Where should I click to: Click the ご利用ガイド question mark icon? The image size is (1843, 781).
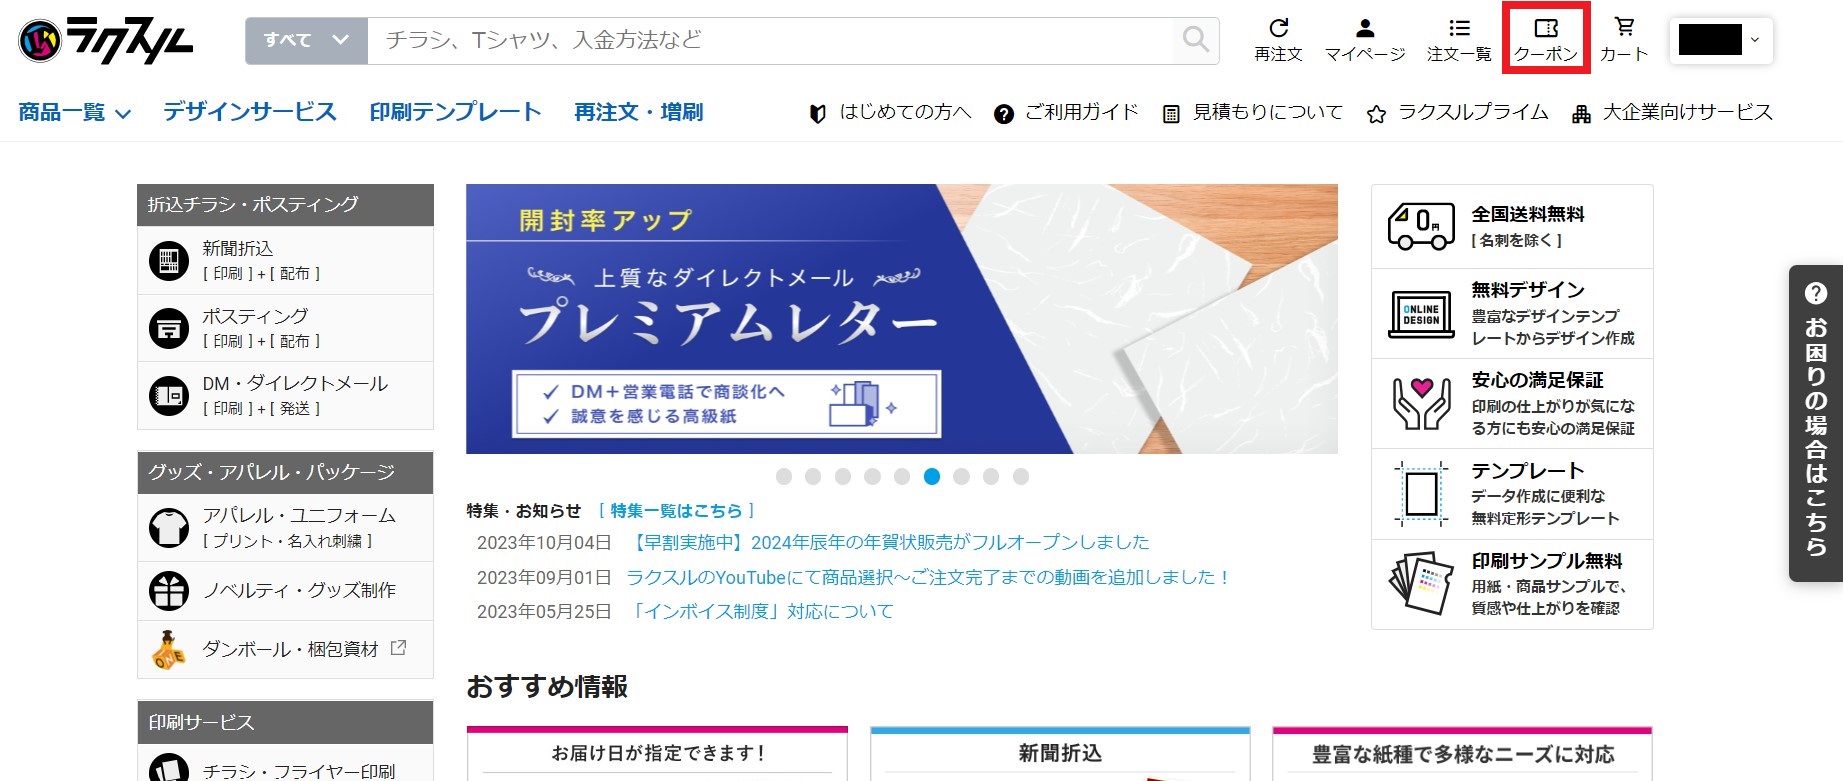[x=1004, y=114]
